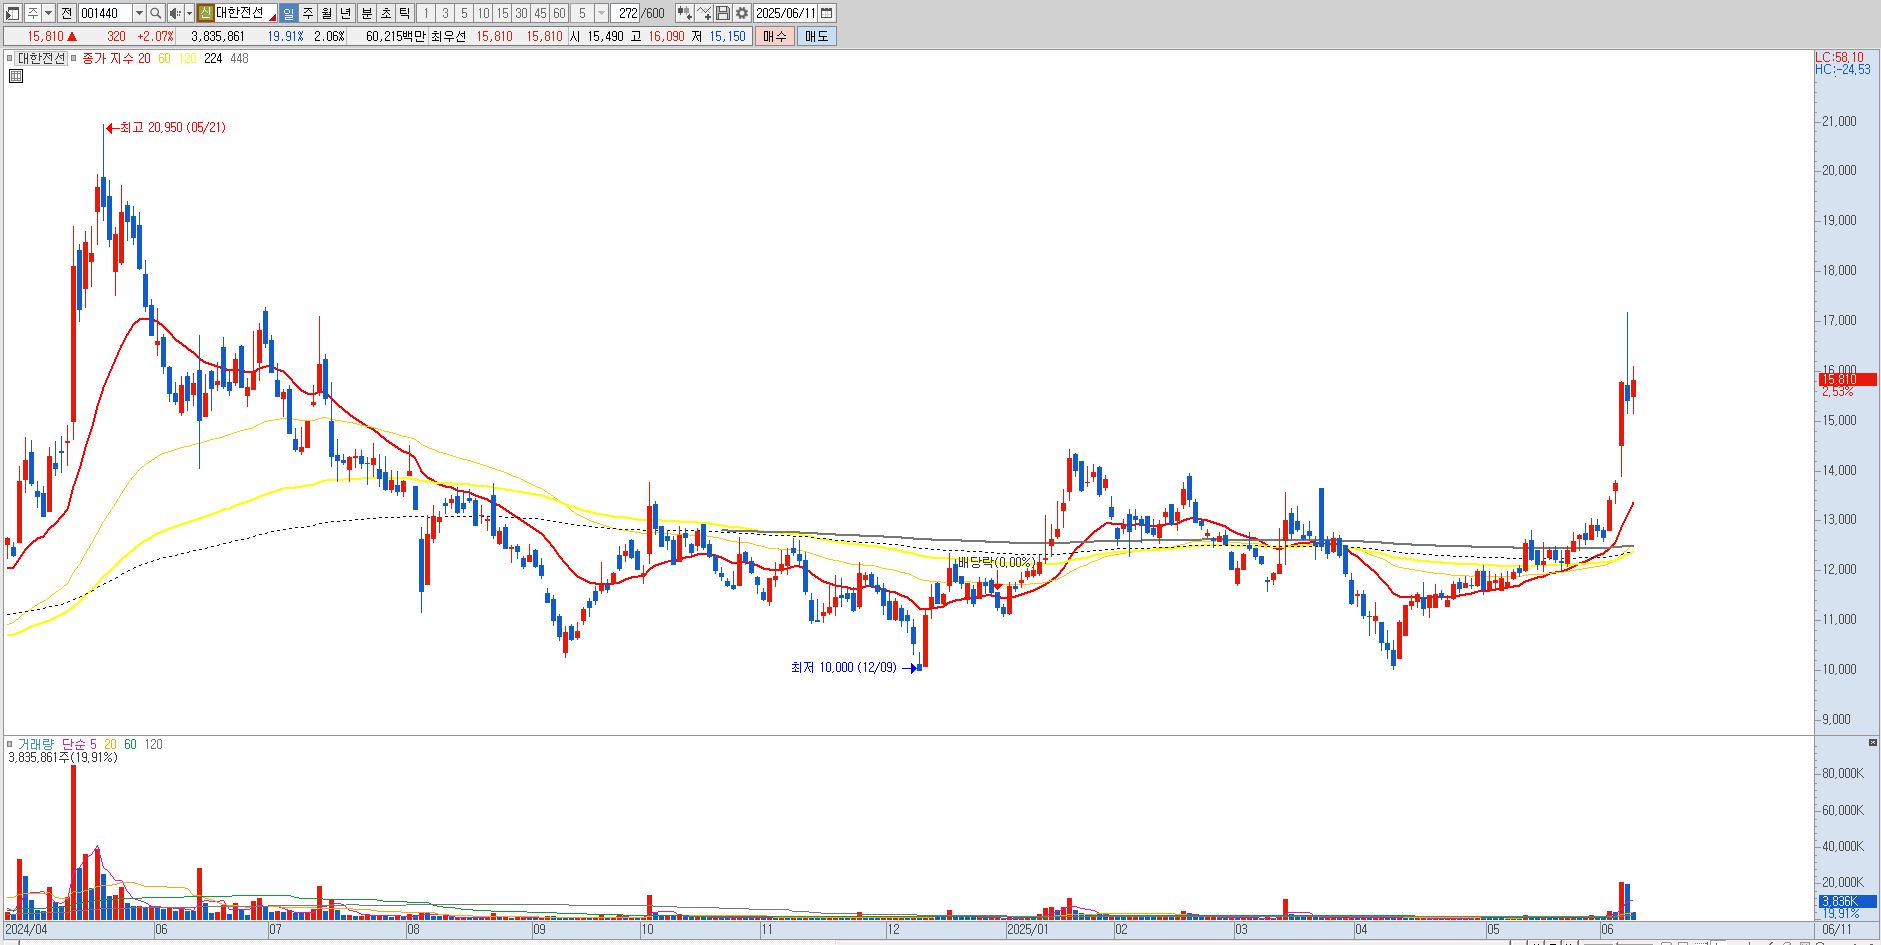
Task: Select the '1' interval preset button
Action: (x=426, y=13)
